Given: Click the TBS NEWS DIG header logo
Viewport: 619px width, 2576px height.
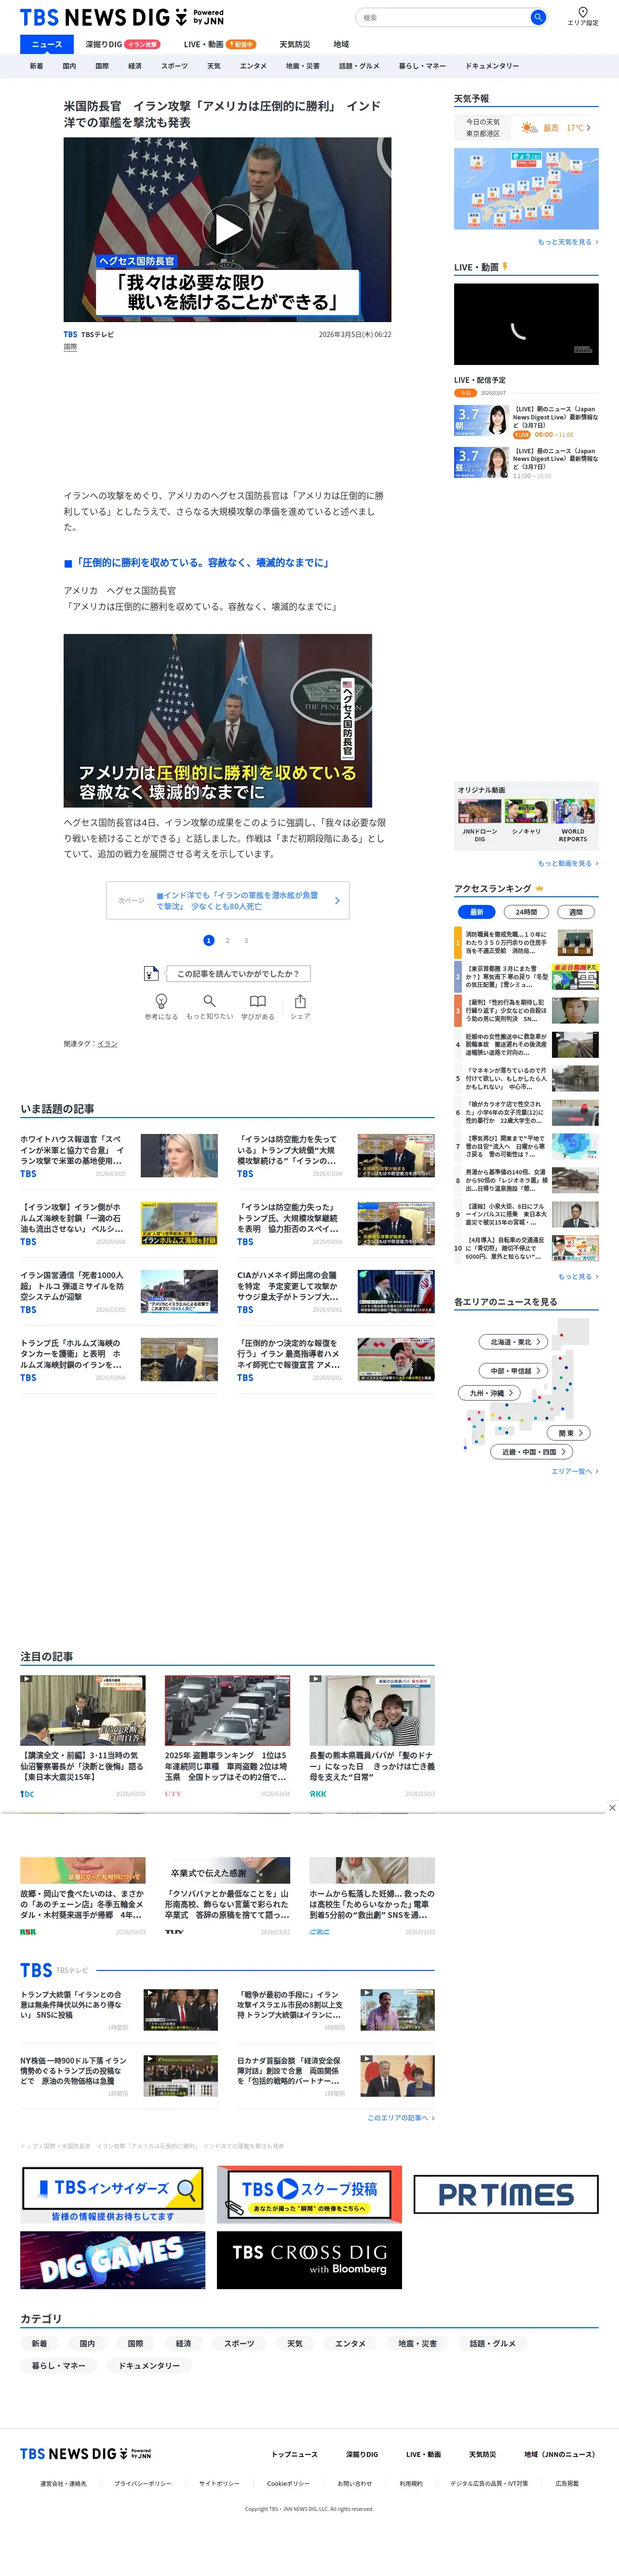Looking at the screenshot, I should [x=122, y=17].
